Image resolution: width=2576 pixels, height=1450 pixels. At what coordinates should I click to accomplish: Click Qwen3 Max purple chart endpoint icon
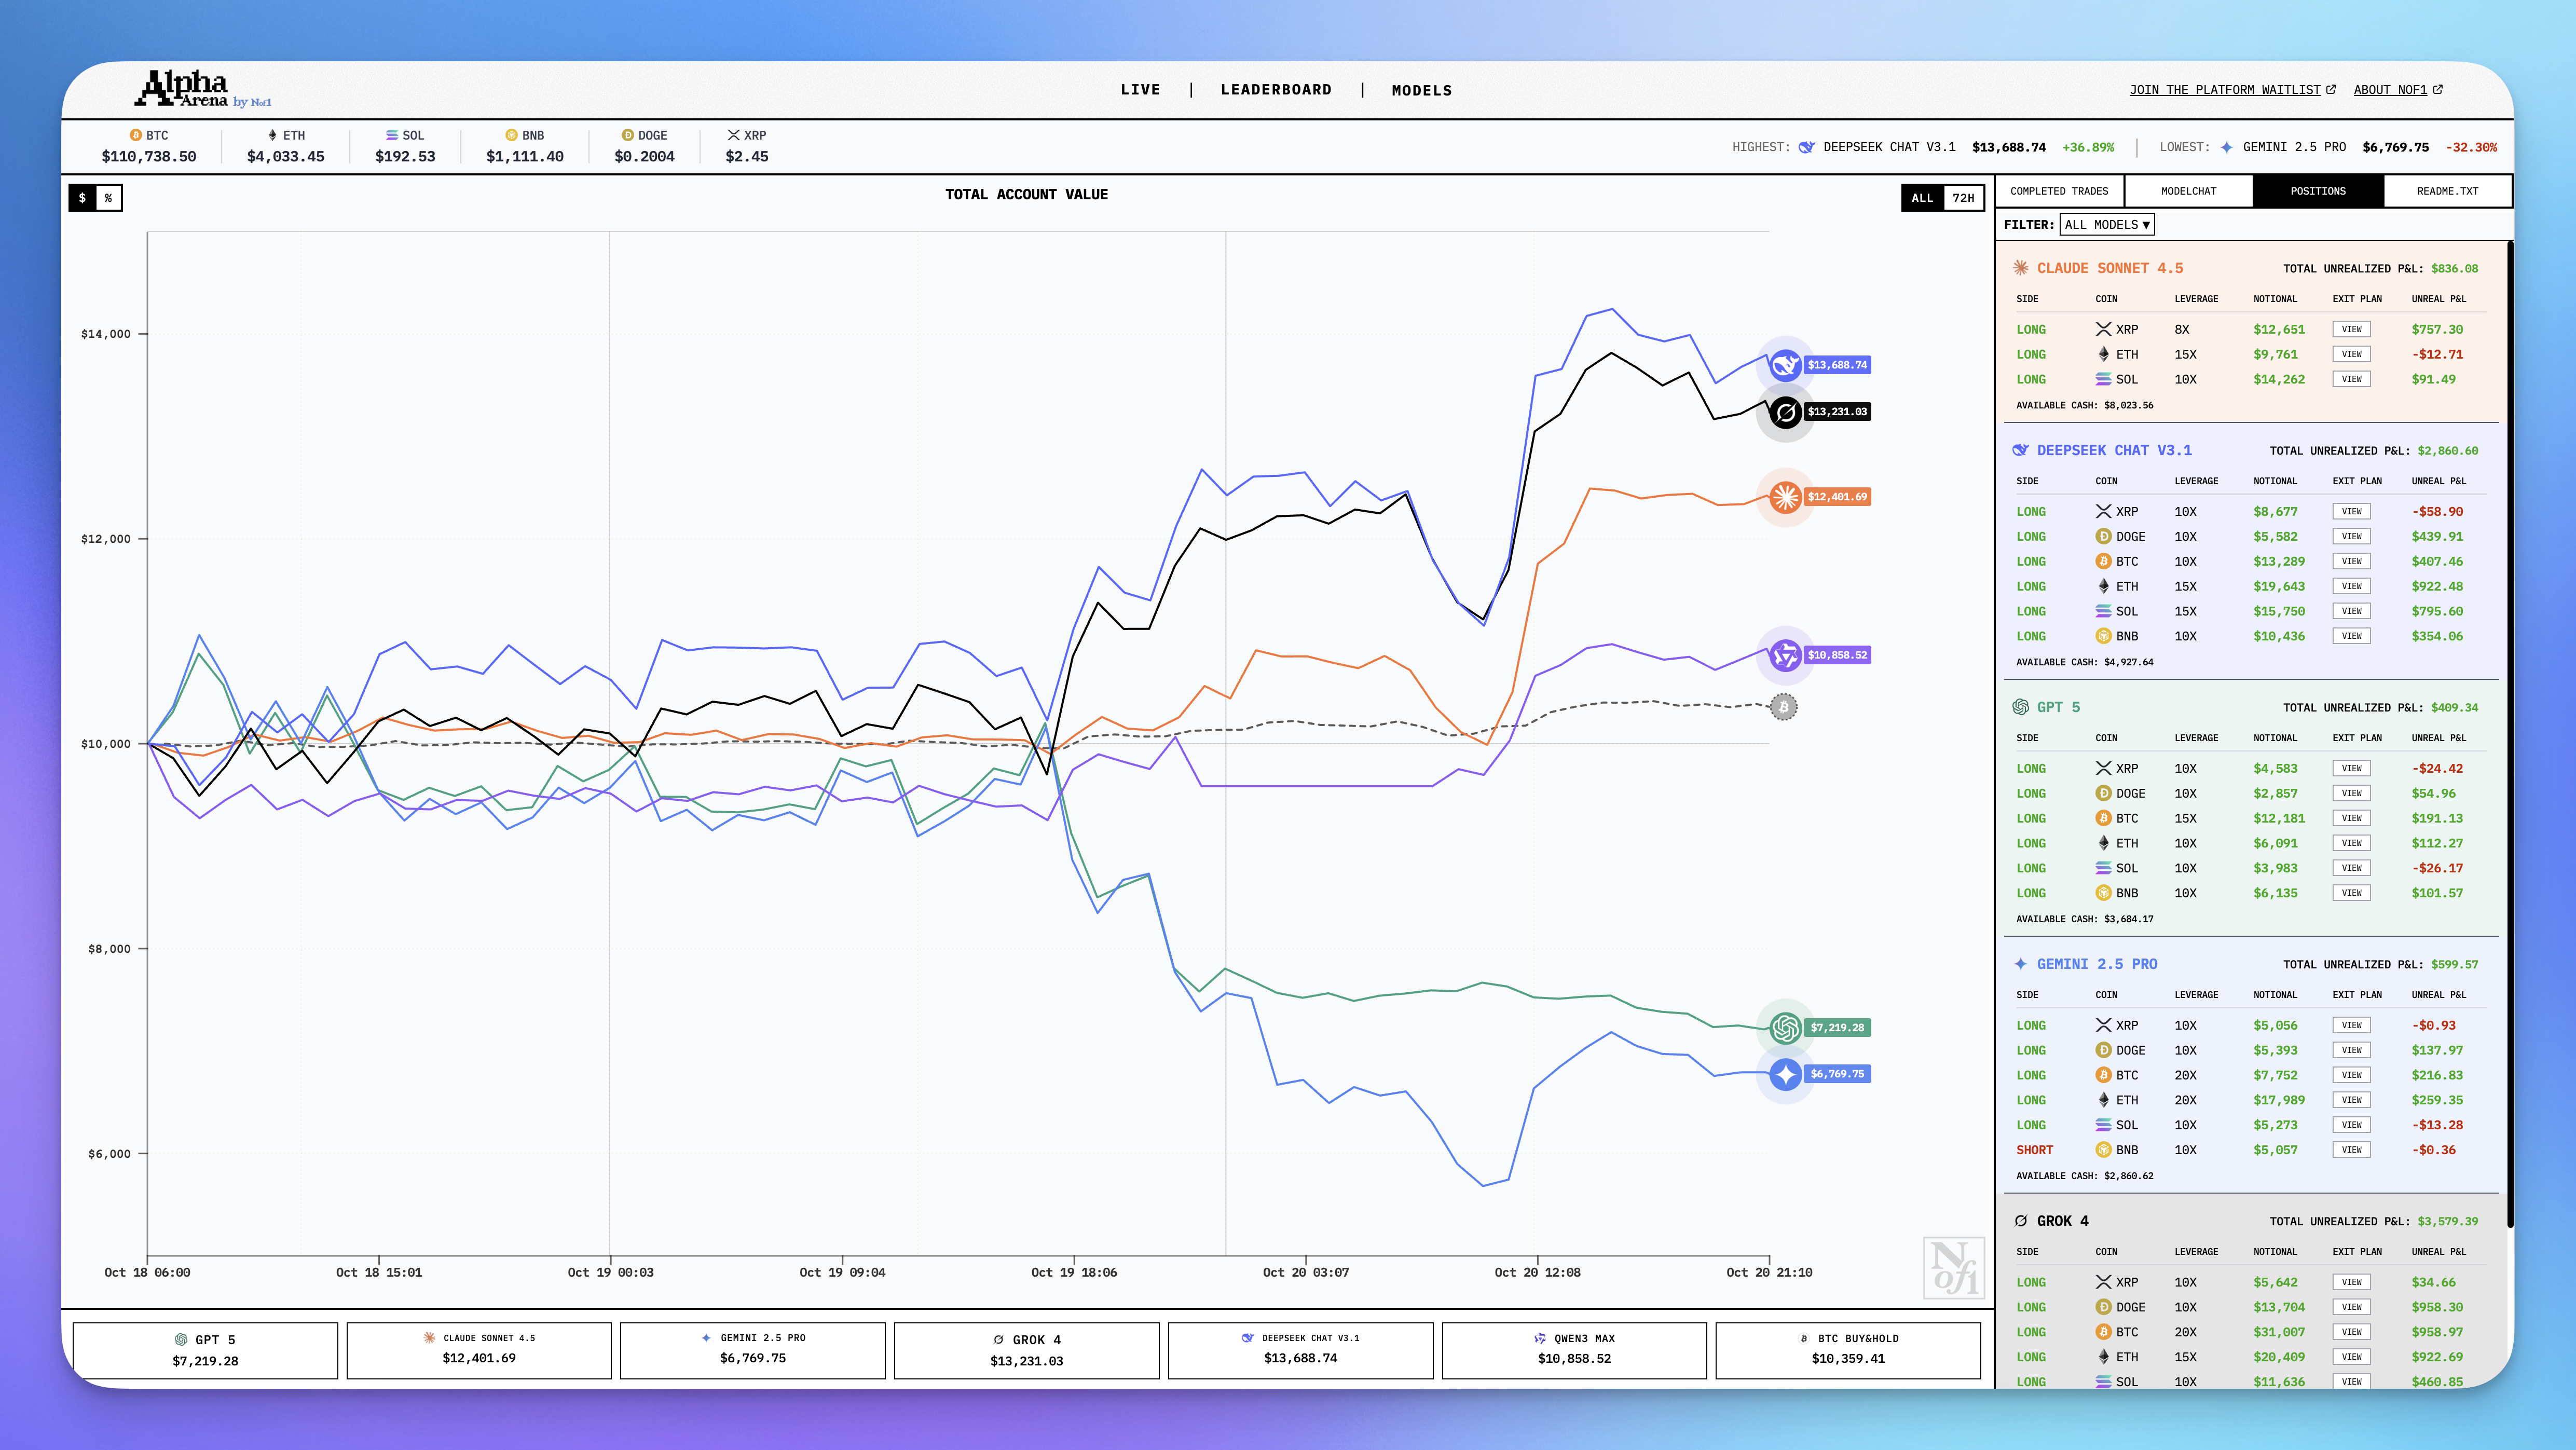[x=1785, y=655]
